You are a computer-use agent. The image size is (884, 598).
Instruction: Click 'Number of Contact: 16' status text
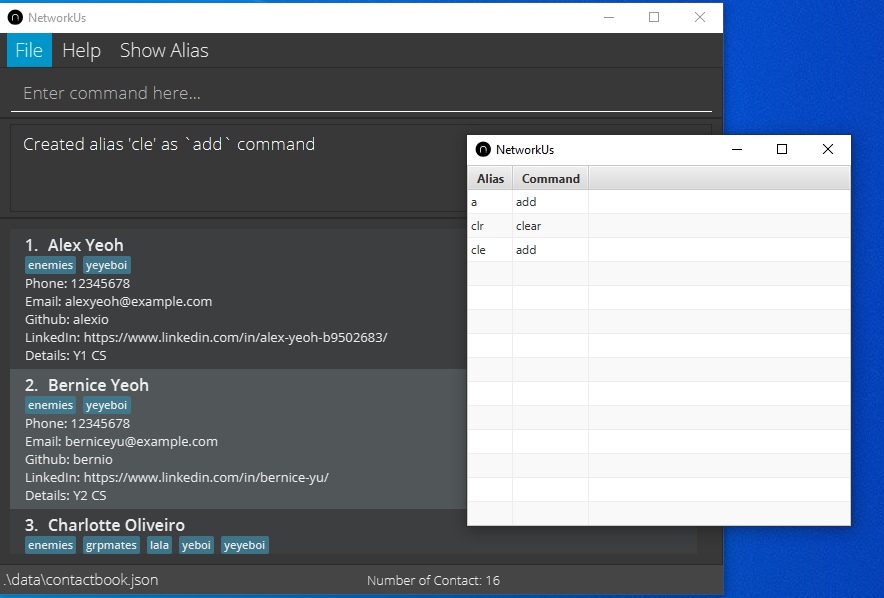434,581
